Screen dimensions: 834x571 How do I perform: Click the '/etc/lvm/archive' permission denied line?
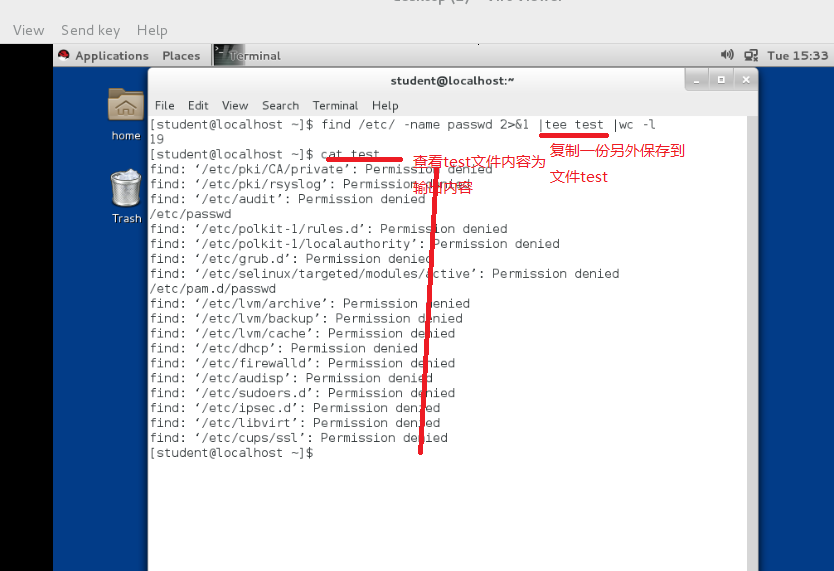(x=310, y=304)
